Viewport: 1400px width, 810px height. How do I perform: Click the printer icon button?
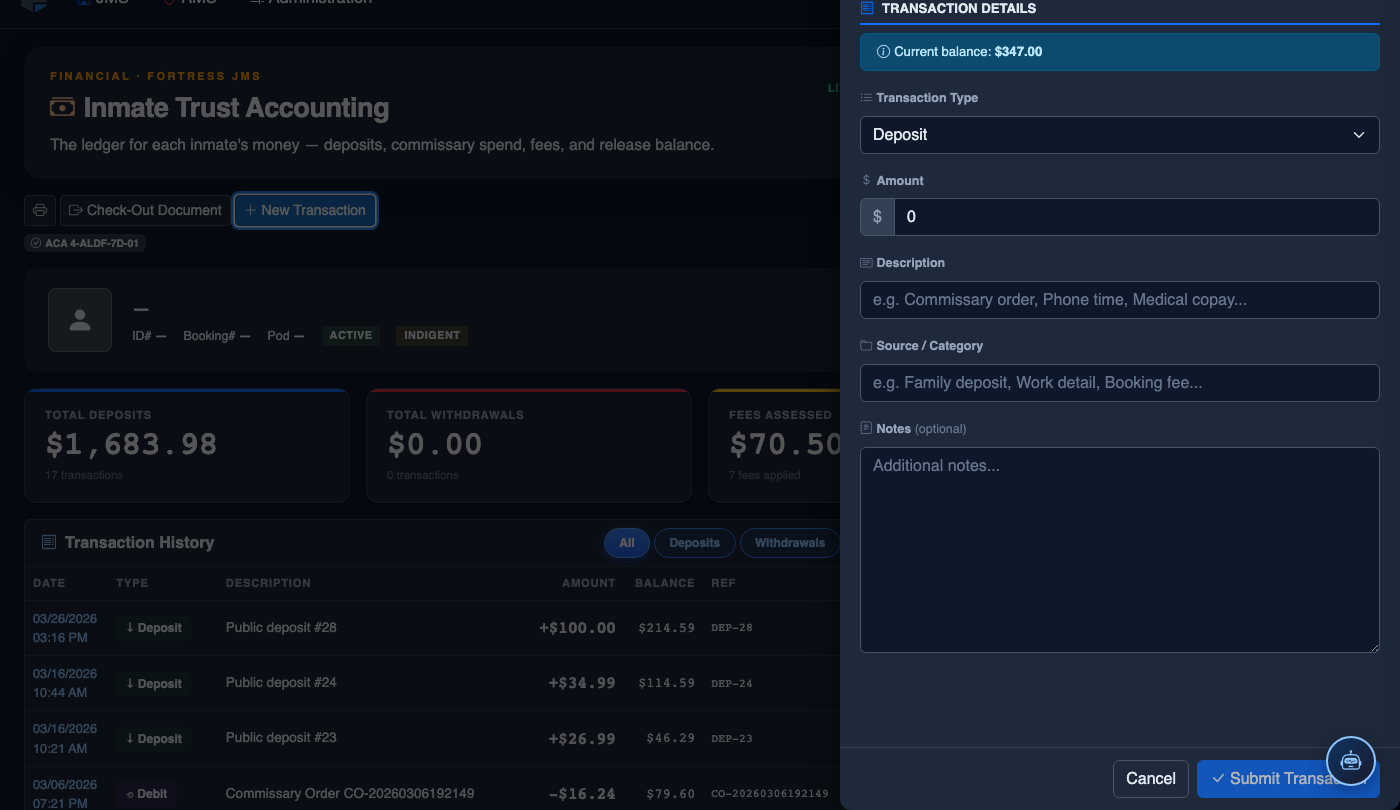coord(40,210)
